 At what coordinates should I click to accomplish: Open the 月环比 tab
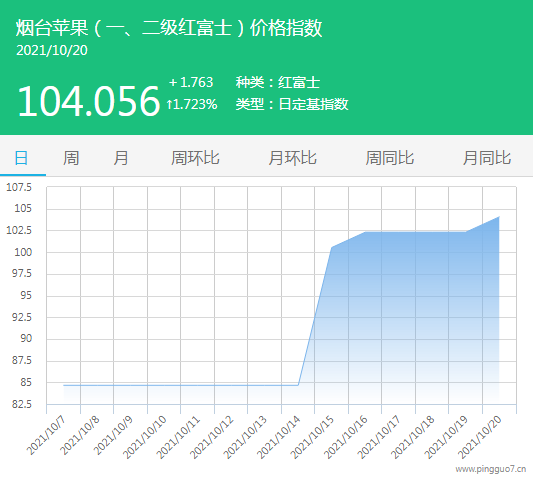[292, 158]
